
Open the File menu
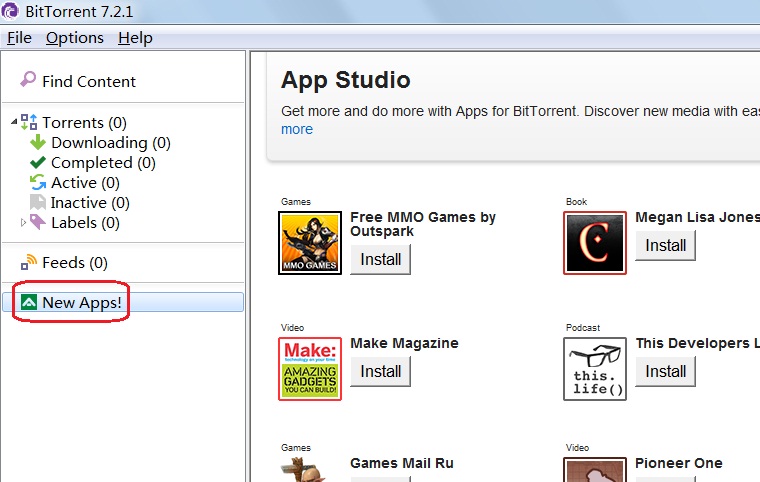click(x=19, y=38)
